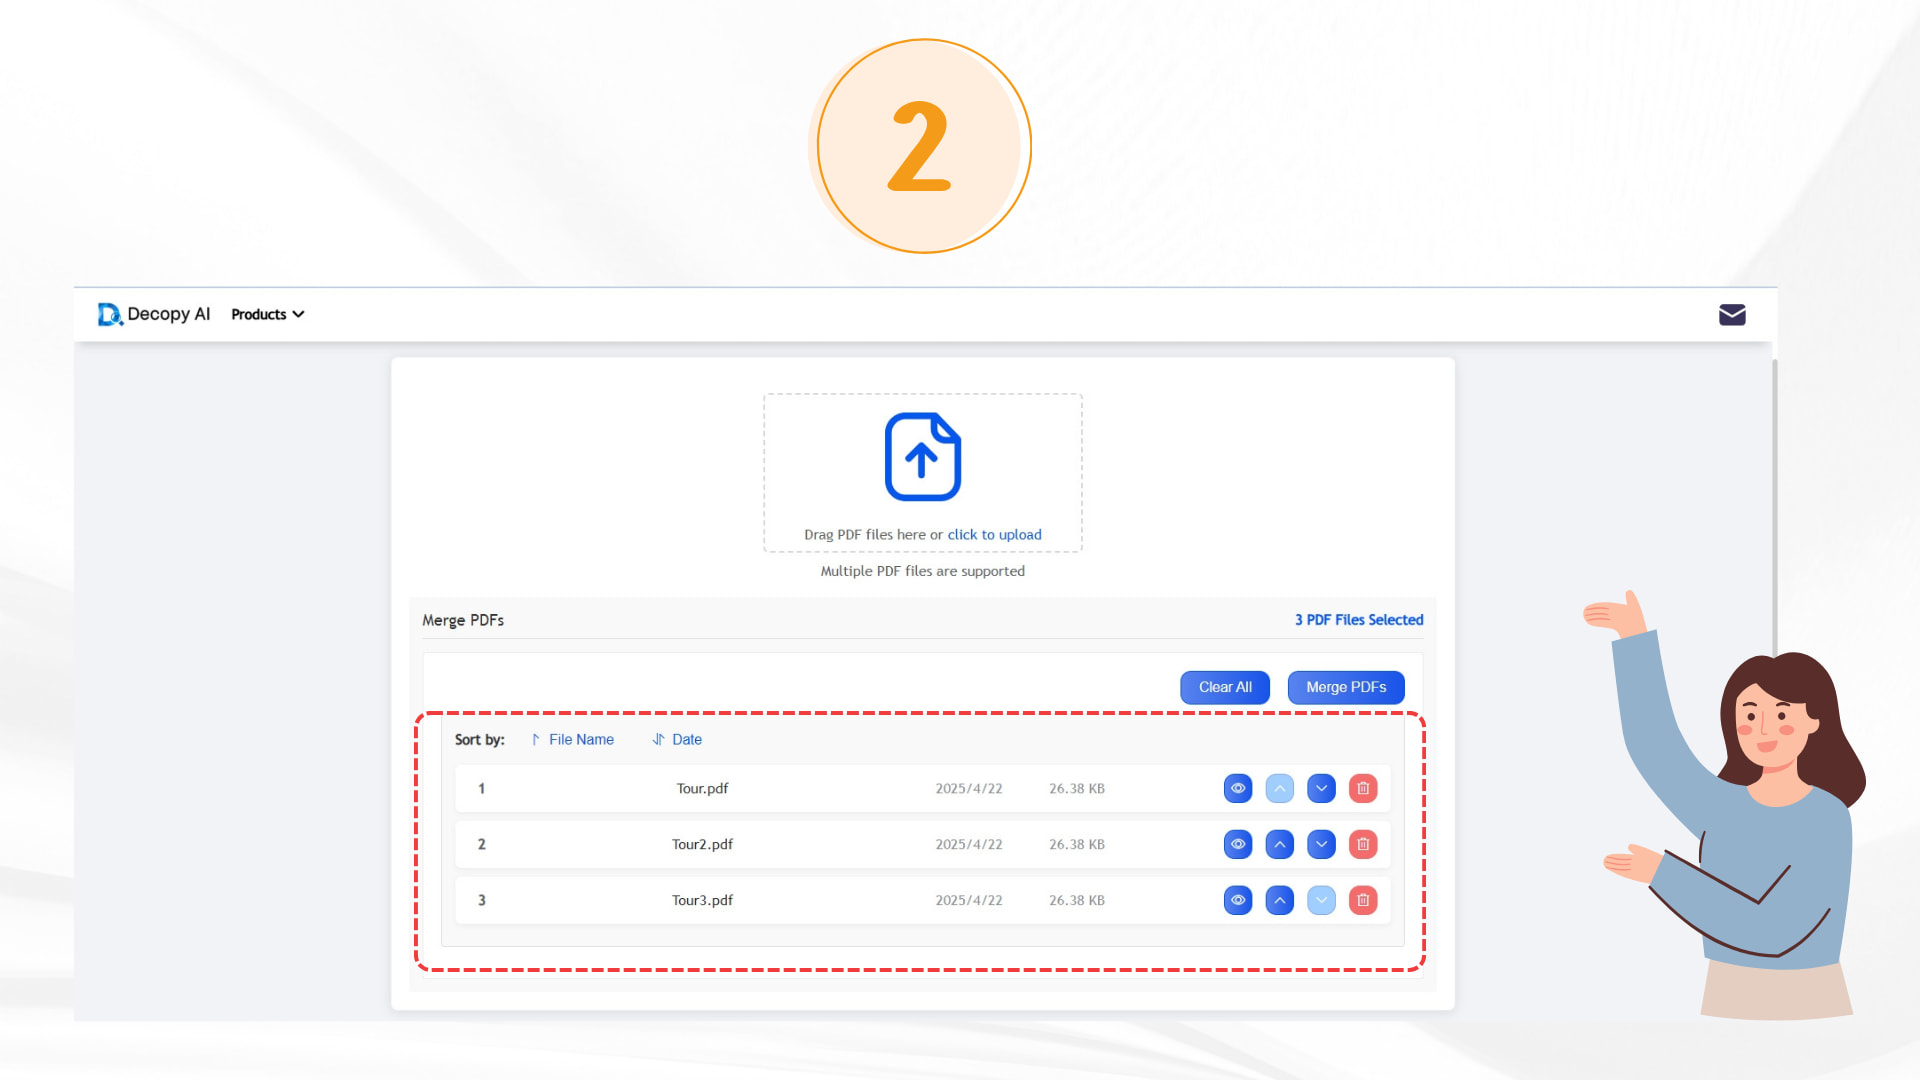Screen dimensions: 1920x1080
Task: Move Tour.pdf up in the list
Action: 1280,789
